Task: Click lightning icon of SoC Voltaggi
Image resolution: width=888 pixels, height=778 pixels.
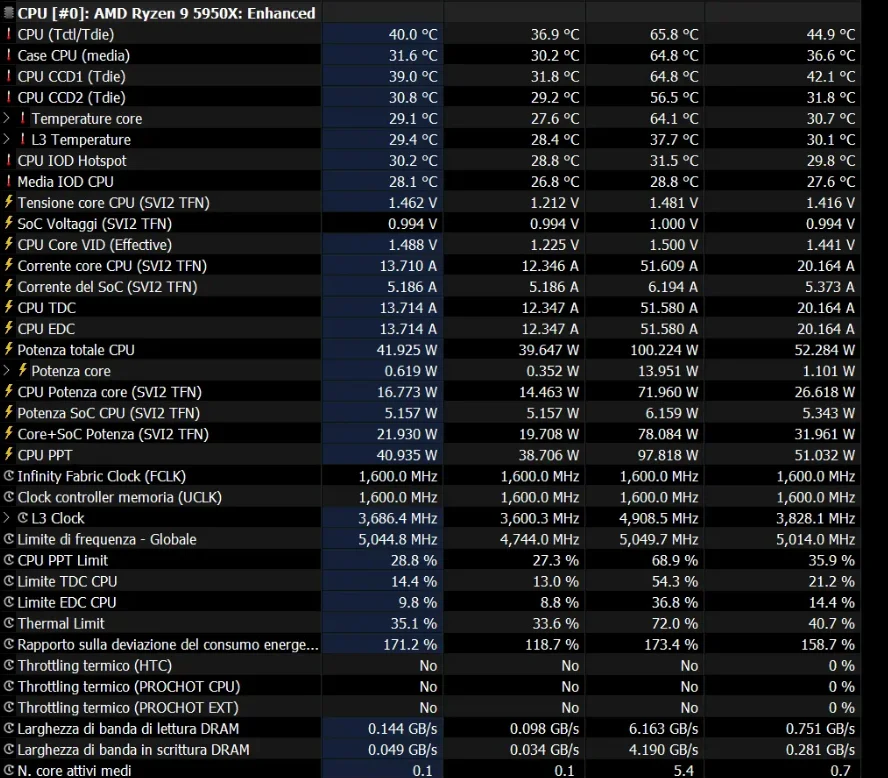Action: (8, 223)
